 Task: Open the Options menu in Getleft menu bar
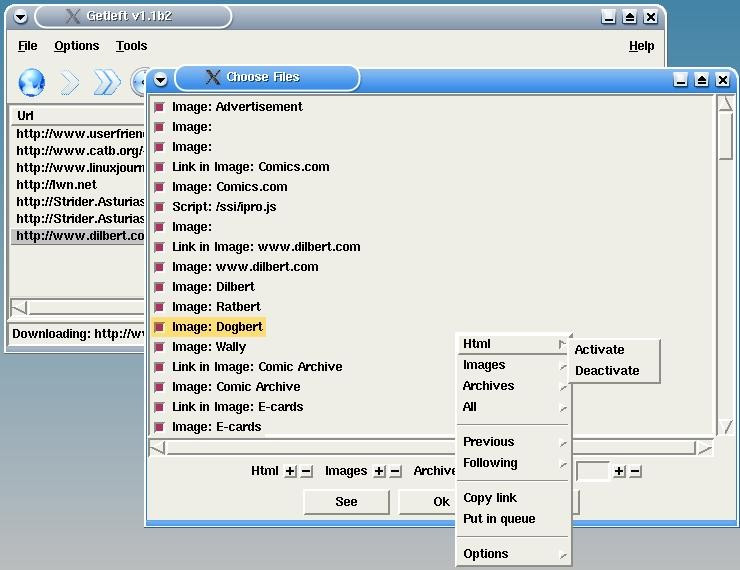click(x=76, y=46)
